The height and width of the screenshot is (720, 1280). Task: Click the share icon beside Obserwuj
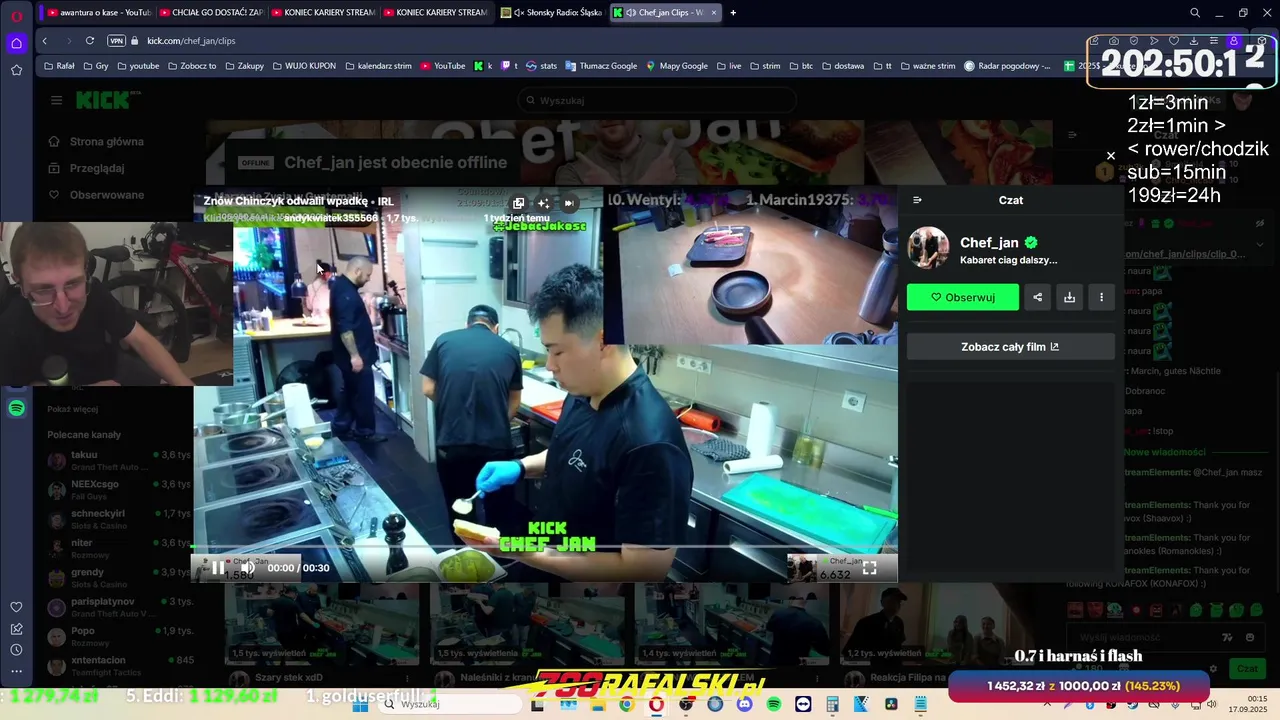point(1037,297)
